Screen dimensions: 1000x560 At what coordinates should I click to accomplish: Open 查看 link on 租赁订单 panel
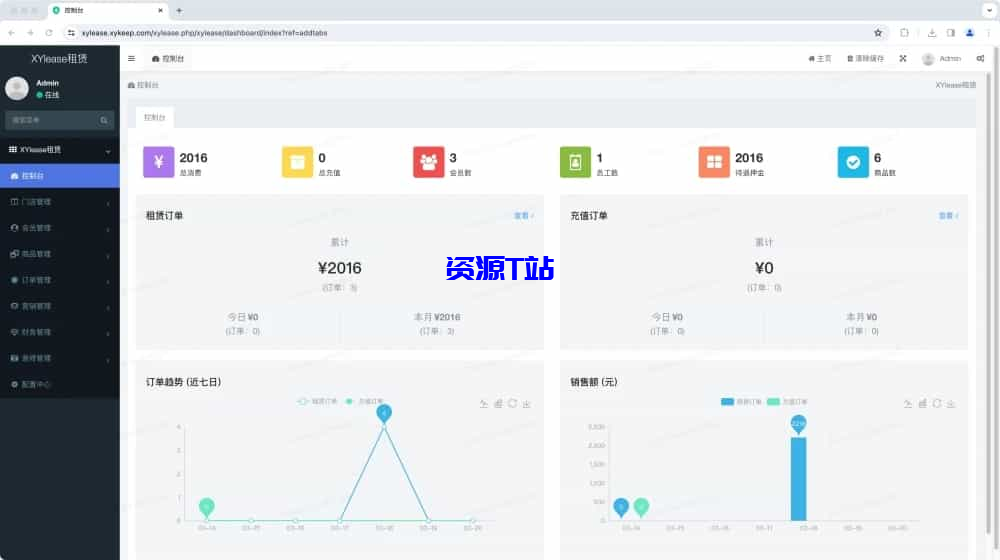click(x=524, y=216)
